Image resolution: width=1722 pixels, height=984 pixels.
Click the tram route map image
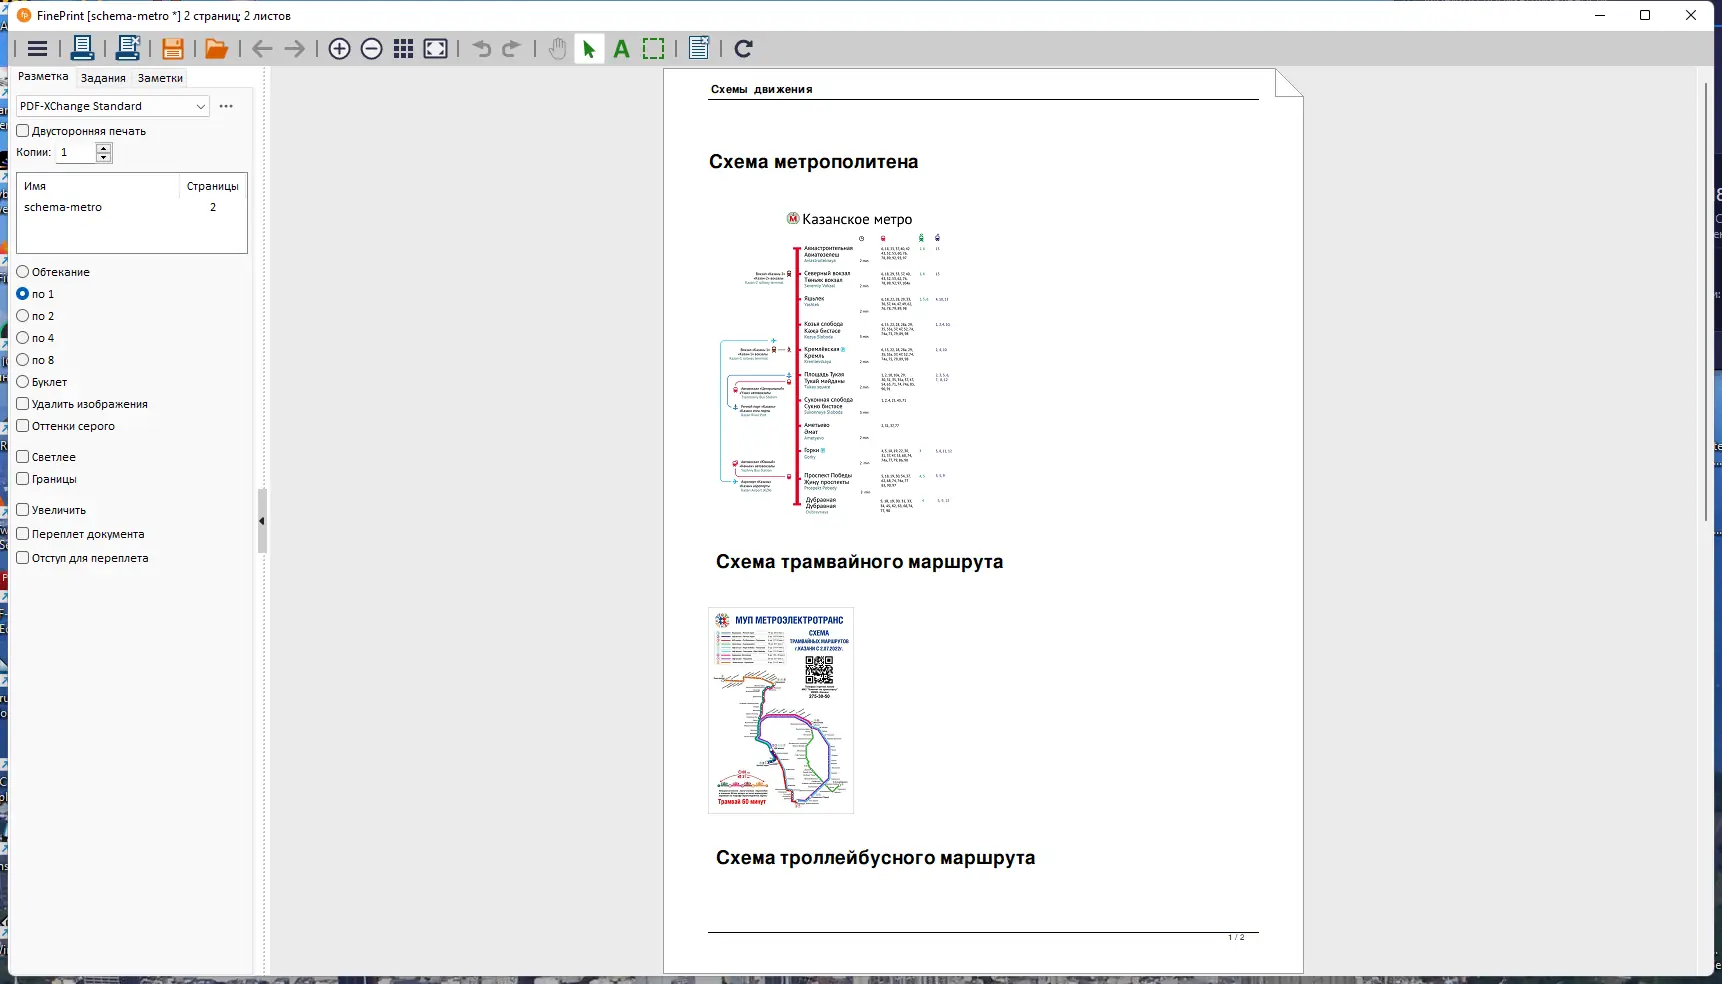[x=781, y=710]
